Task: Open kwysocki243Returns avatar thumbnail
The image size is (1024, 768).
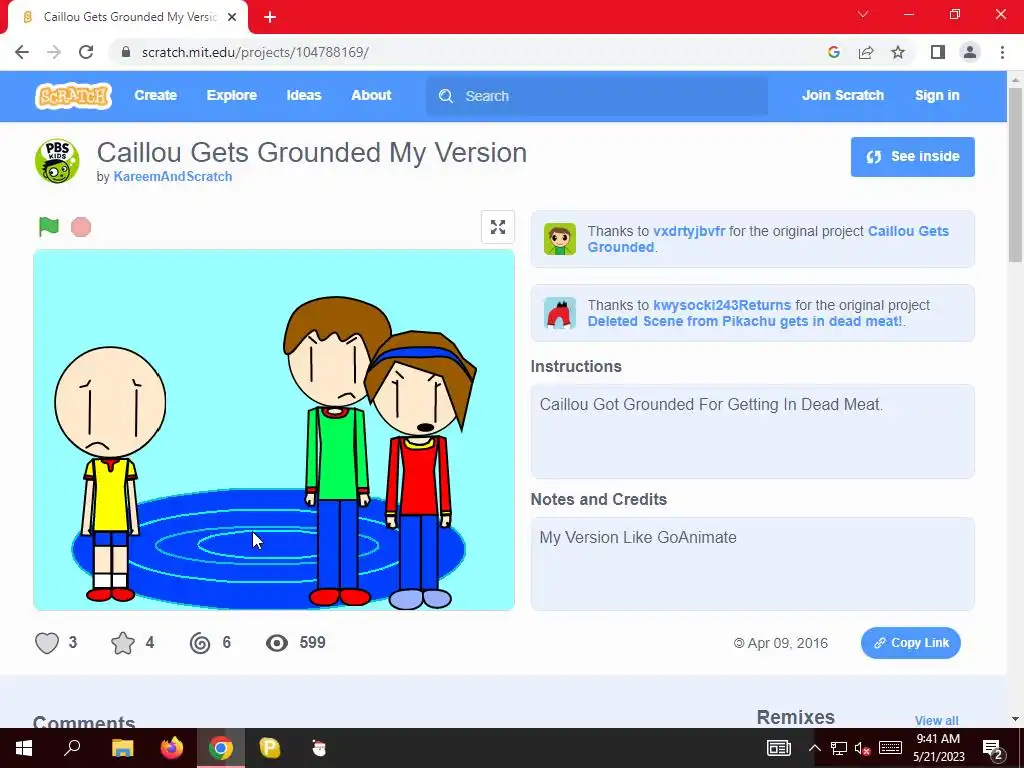Action: [560, 313]
